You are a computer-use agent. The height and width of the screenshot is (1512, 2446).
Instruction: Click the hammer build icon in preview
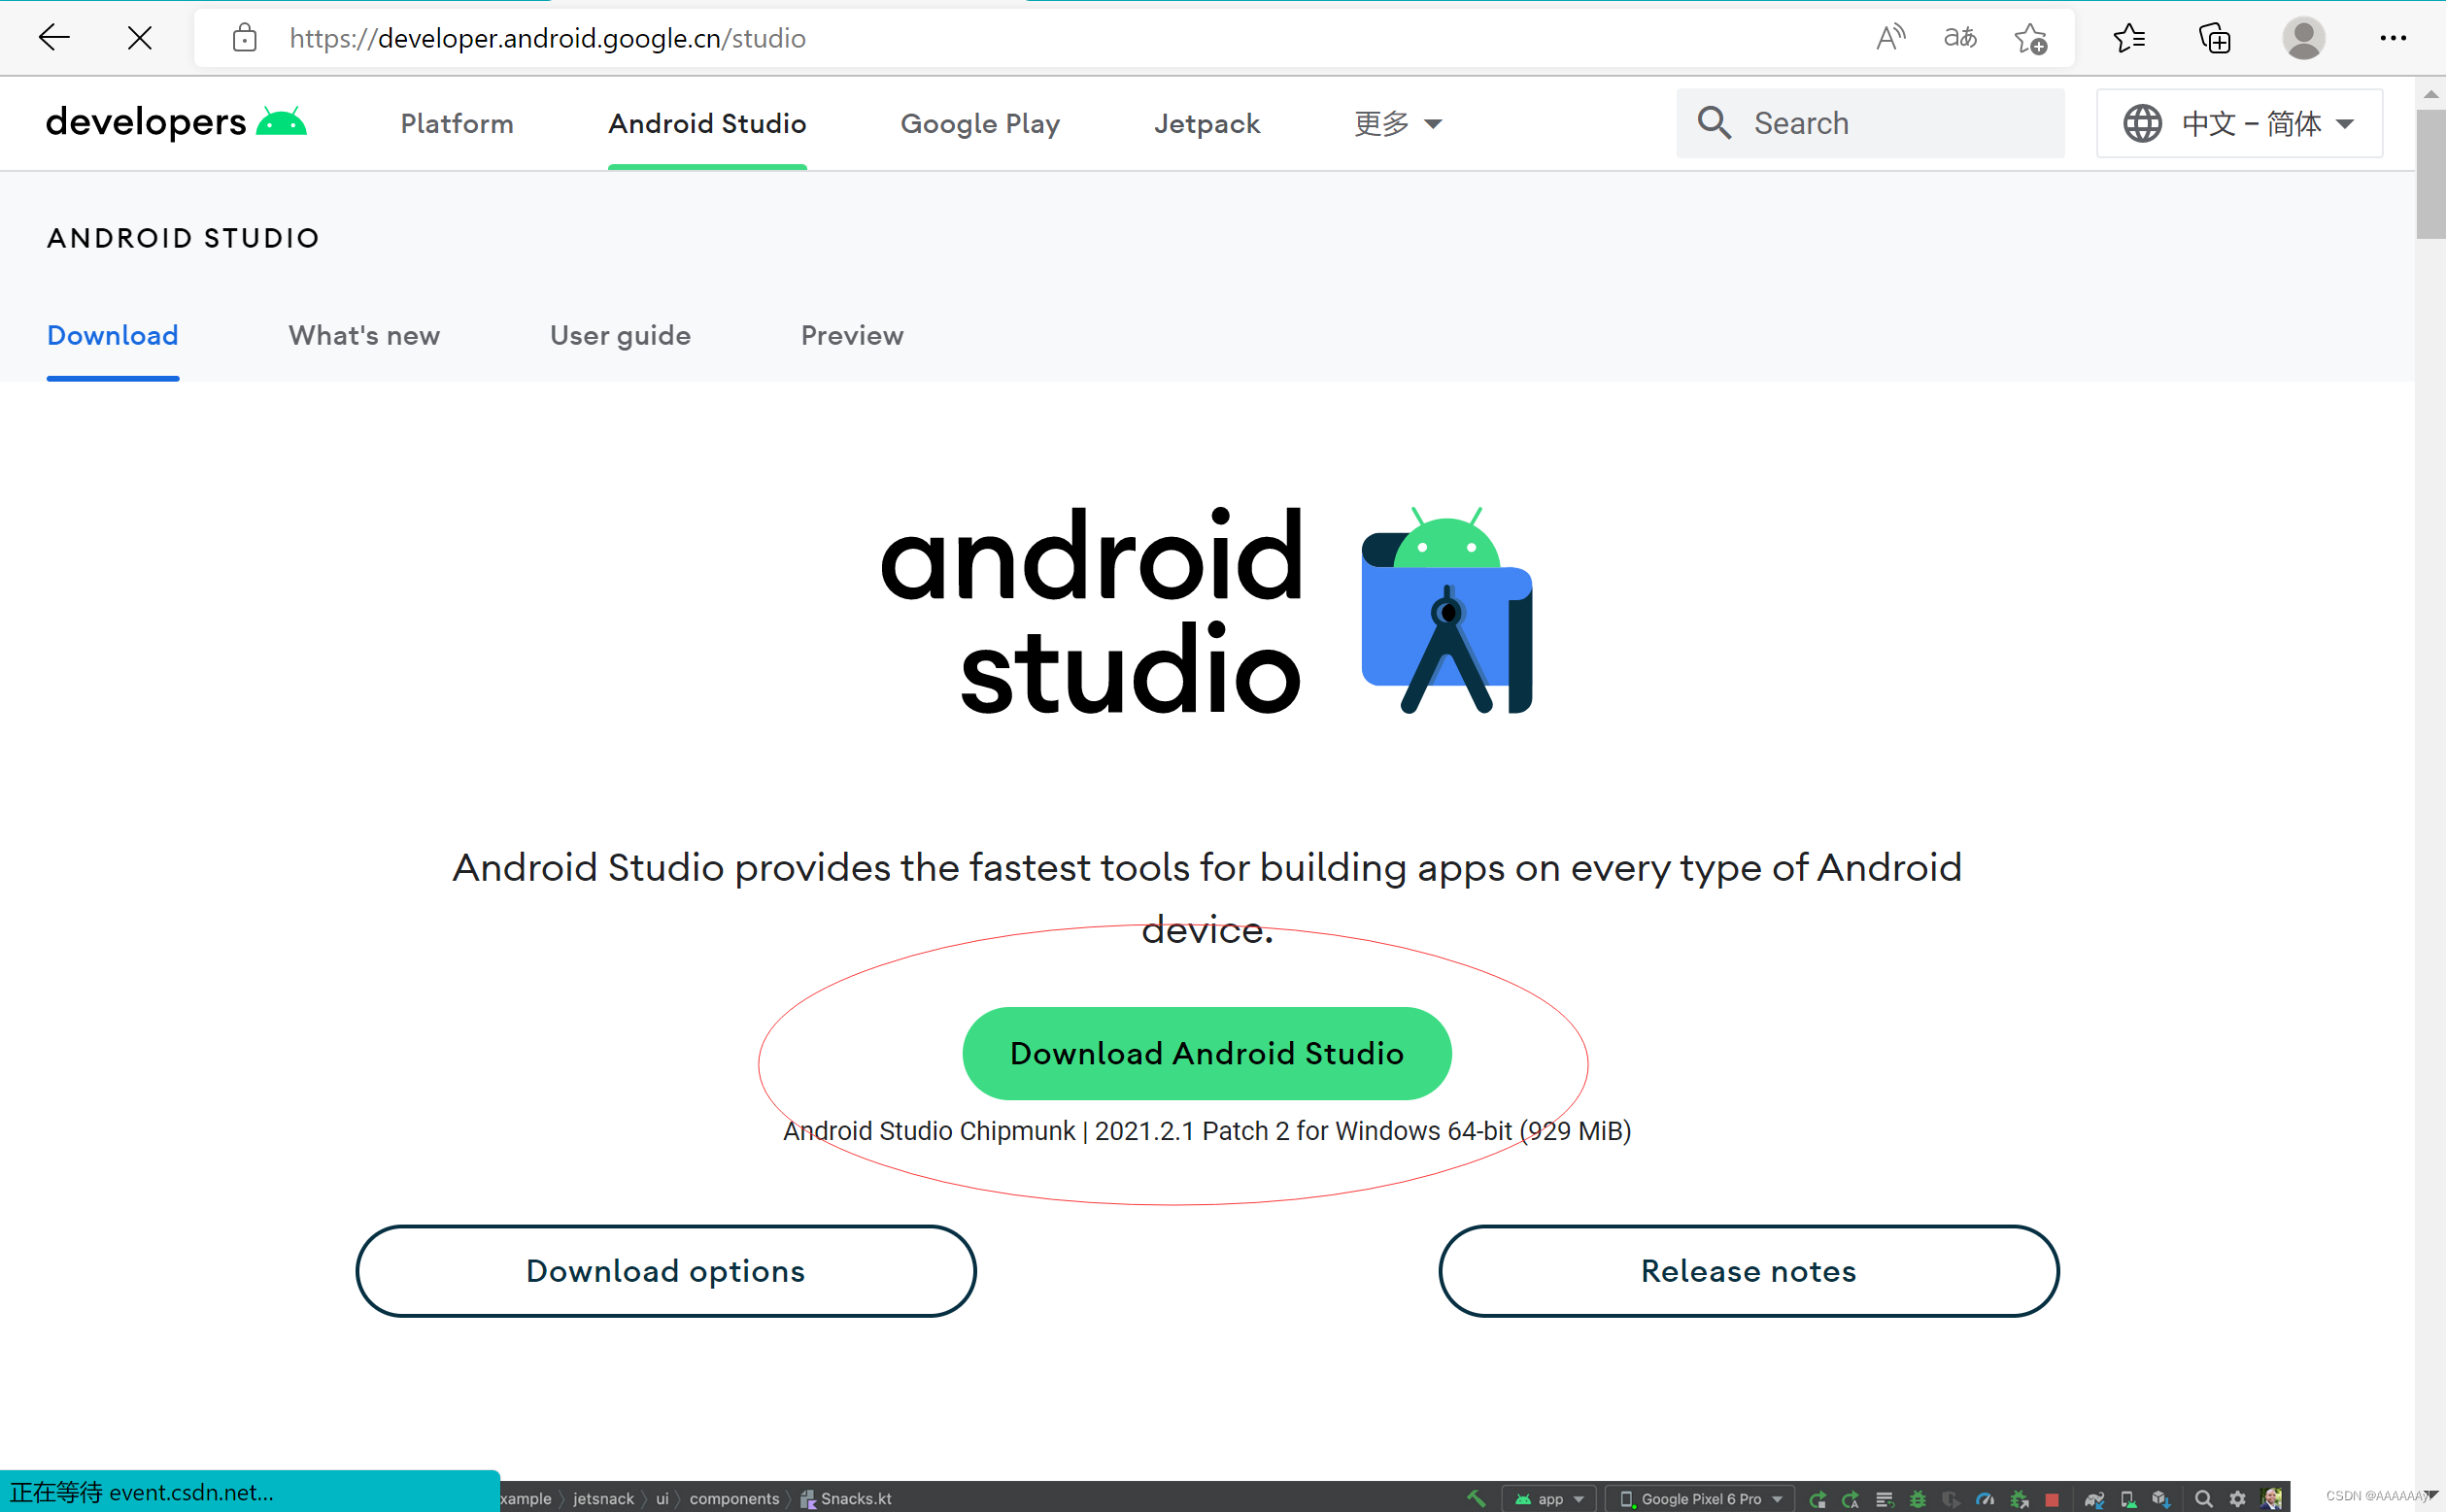click(1476, 1498)
